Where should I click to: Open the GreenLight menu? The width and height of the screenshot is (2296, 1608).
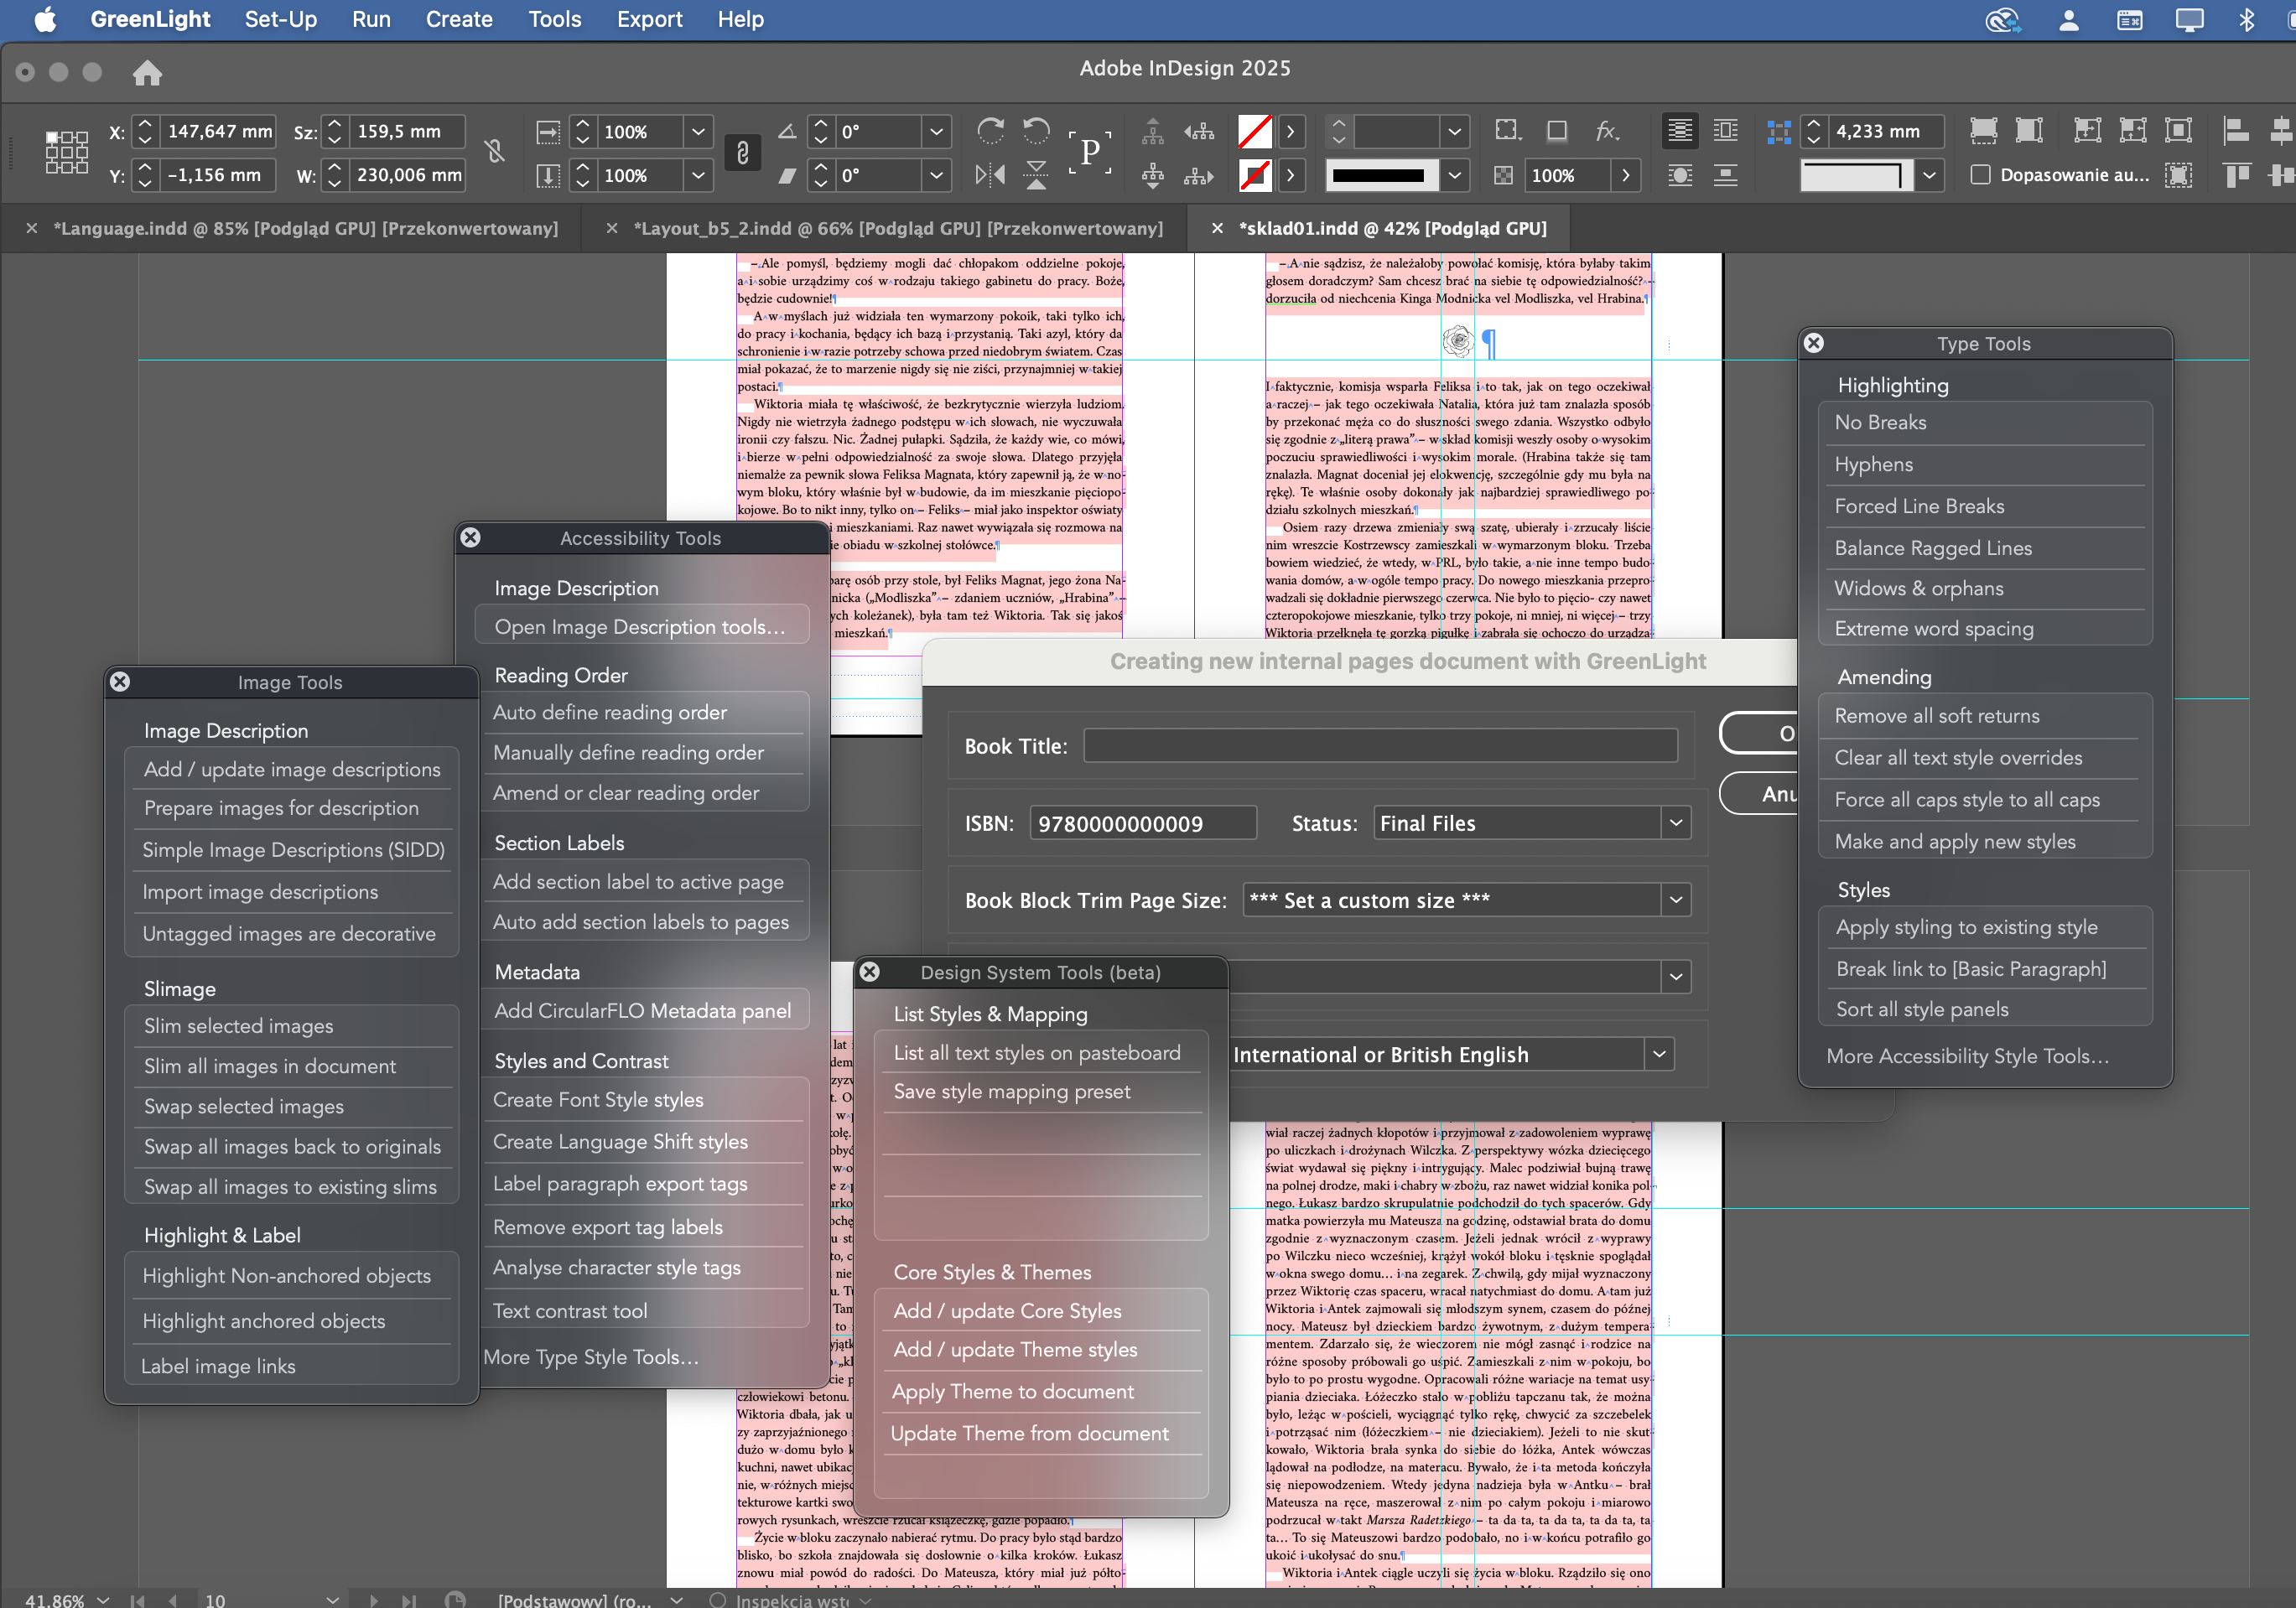[150, 20]
